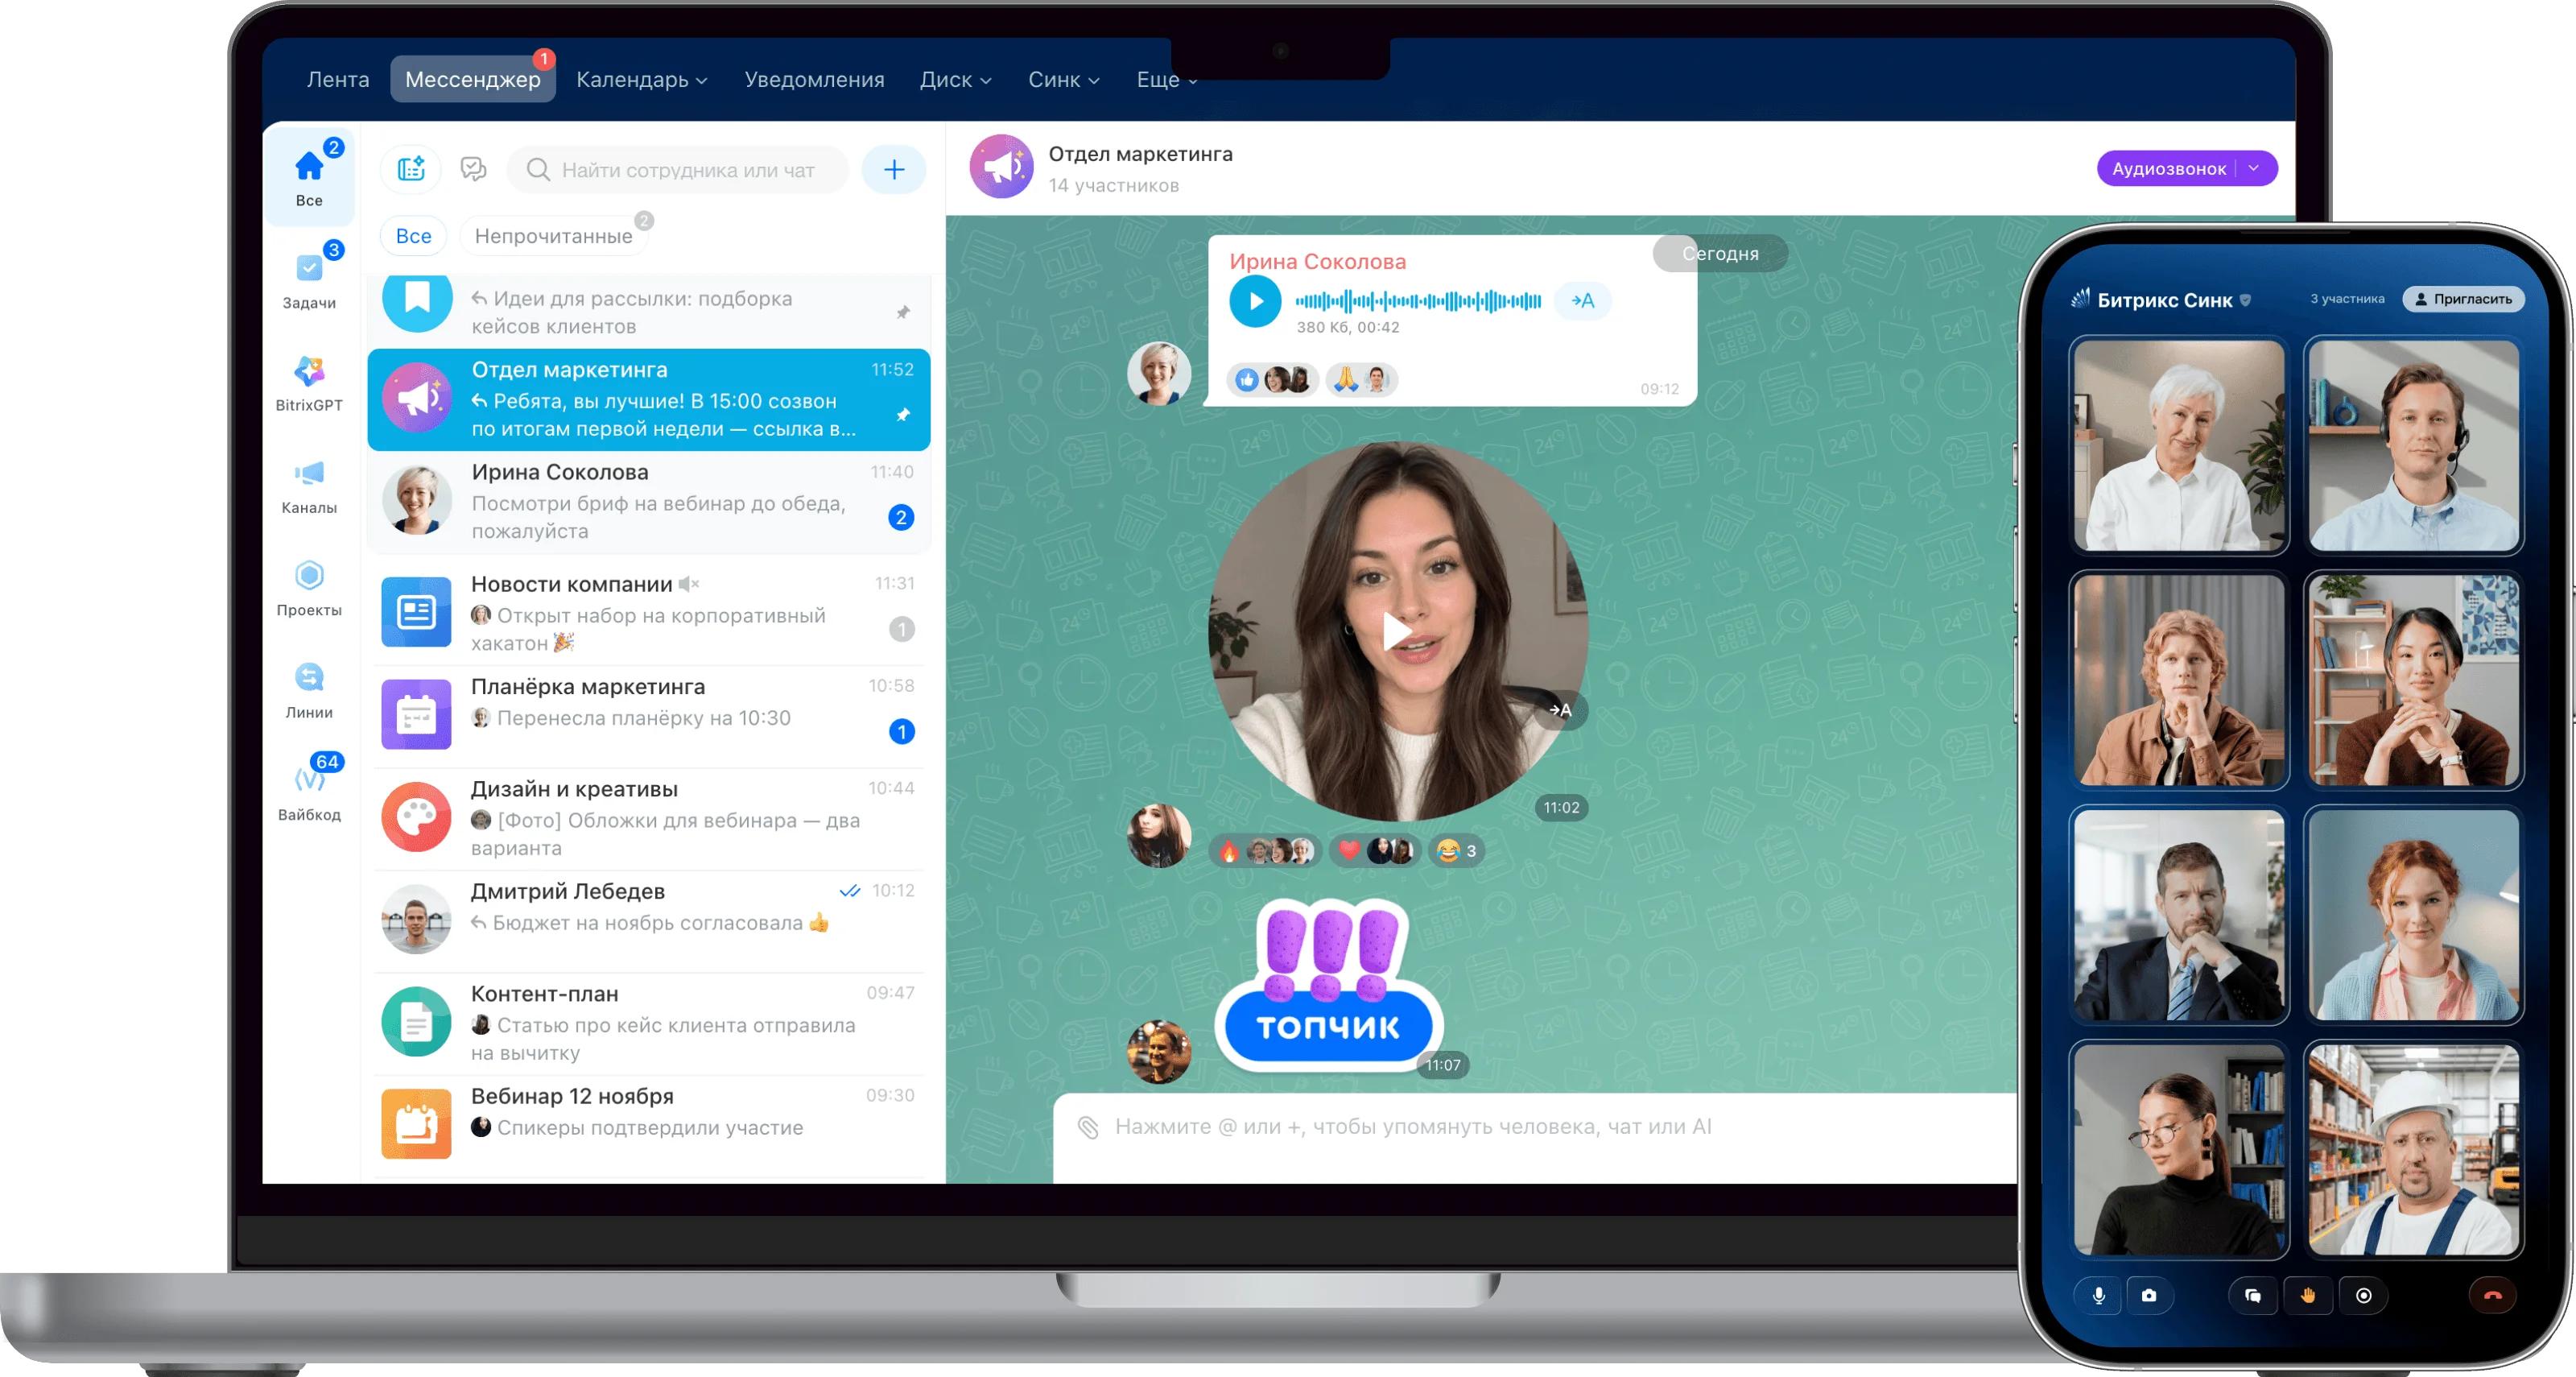Click the mark-chats-read bubble icon beside search

pos(473,169)
